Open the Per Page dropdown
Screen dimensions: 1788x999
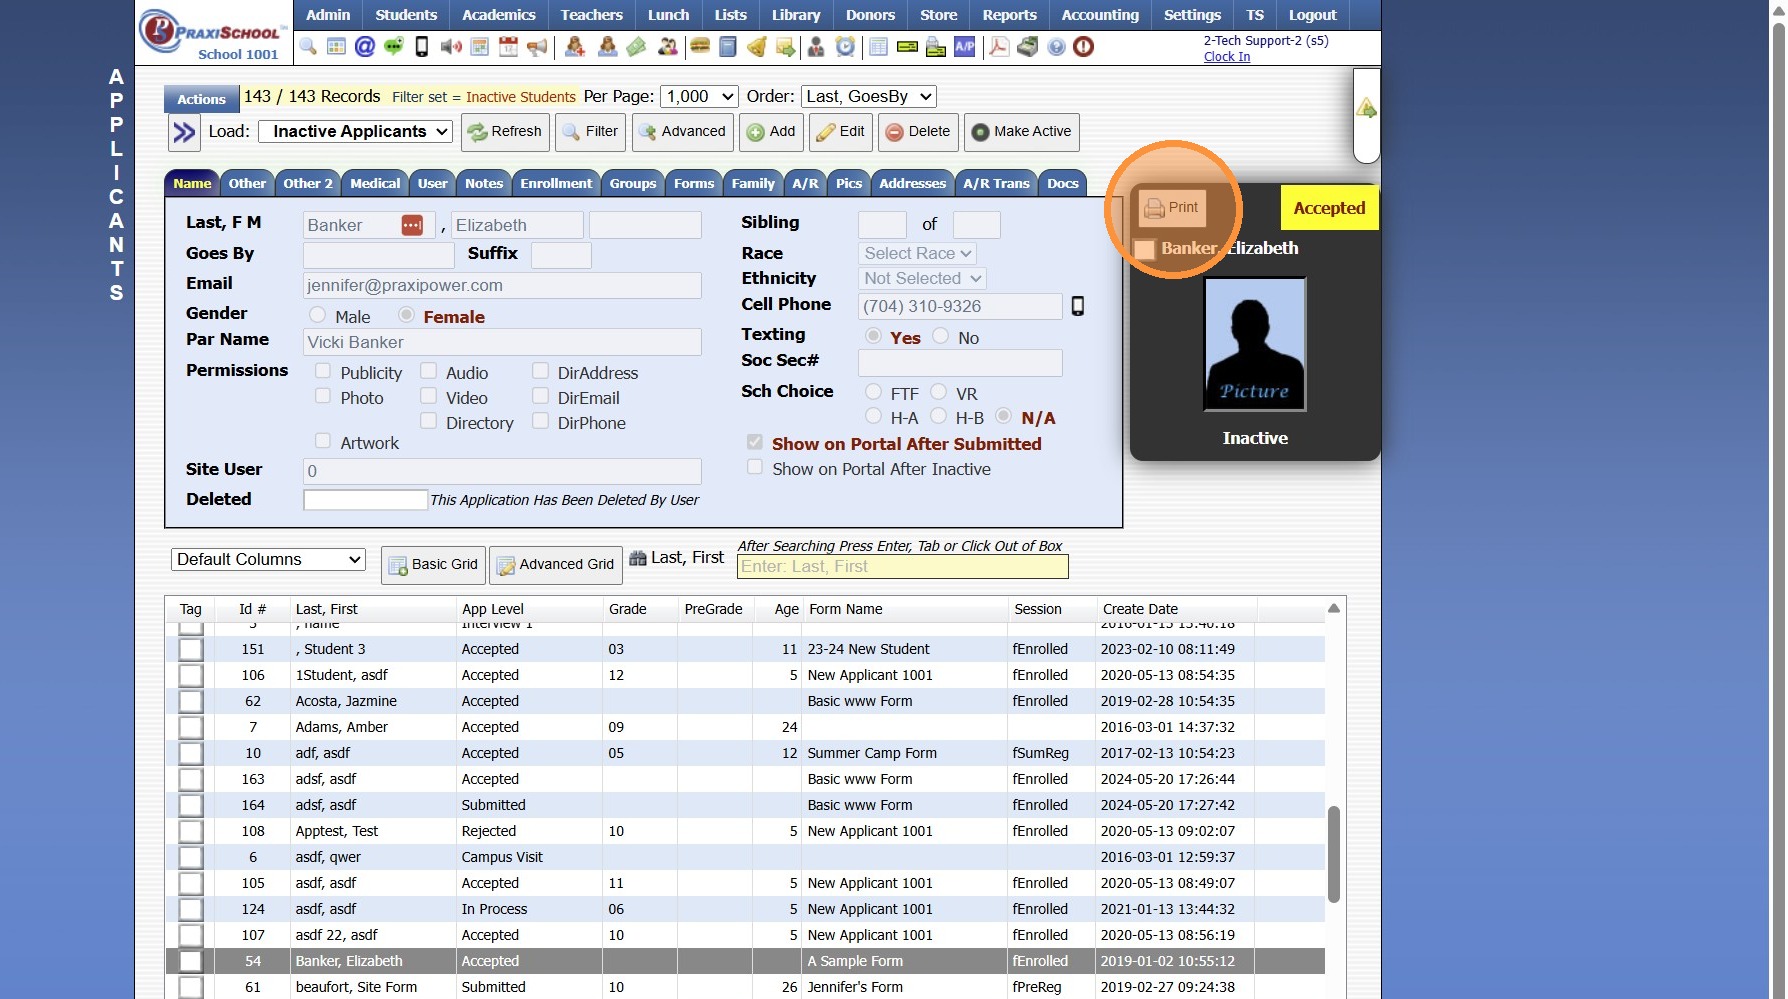point(699,96)
